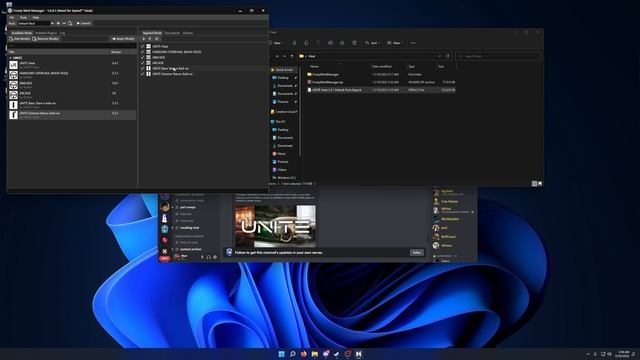The height and width of the screenshot is (360, 640).
Task: Uncheck HANDLING OVERHAUL in applied mods
Action: (x=142, y=52)
